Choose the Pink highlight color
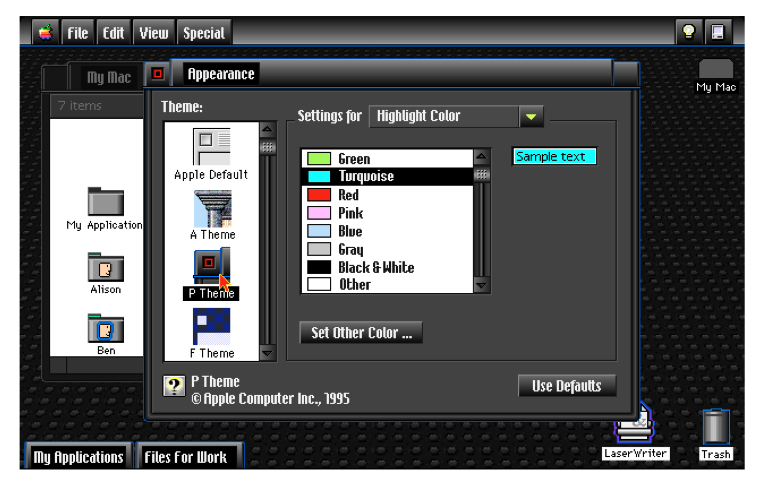762x481 pixels. (x=387, y=213)
